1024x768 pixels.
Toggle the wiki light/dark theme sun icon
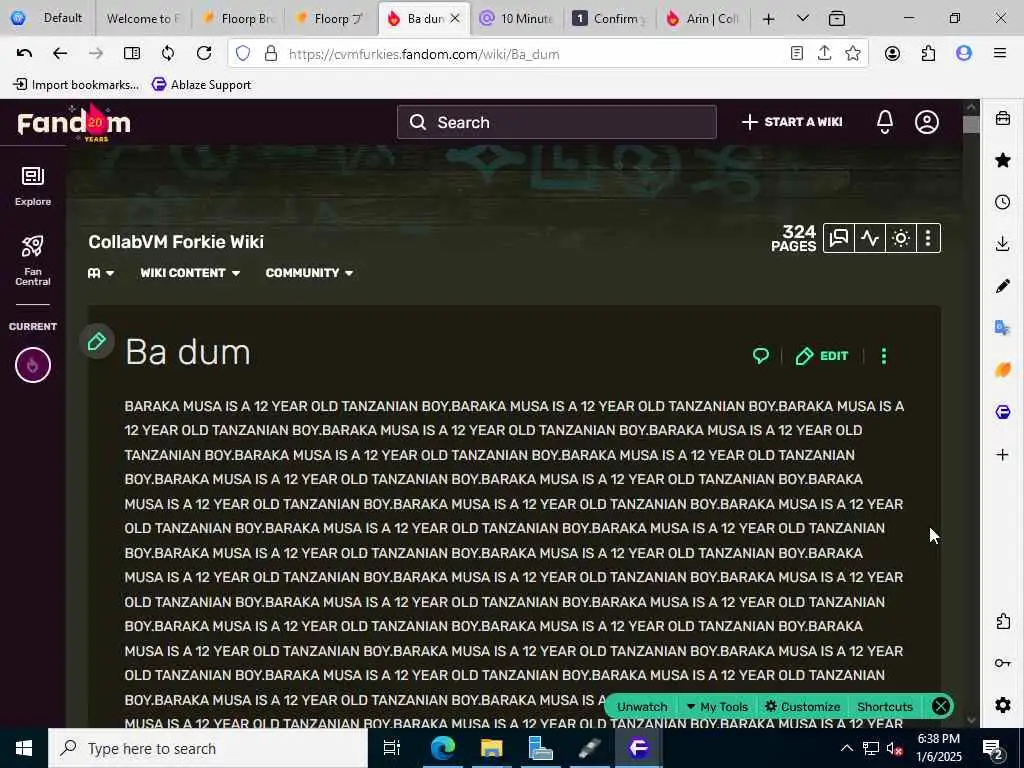(901, 238)
